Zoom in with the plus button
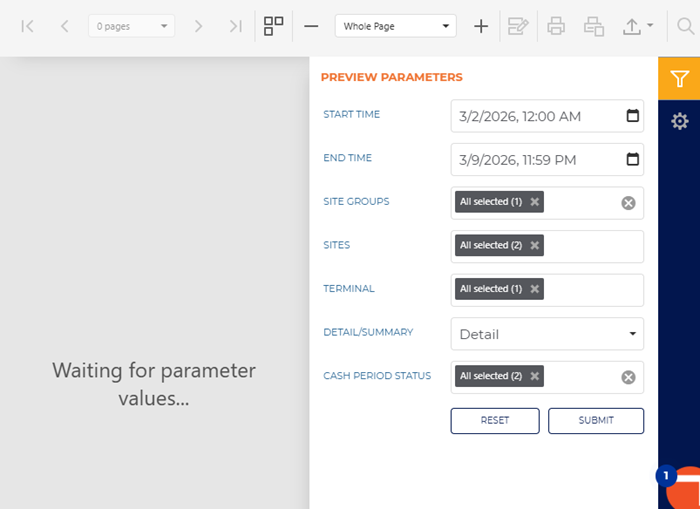The image size is (700, 509). [x=481, y=26]
